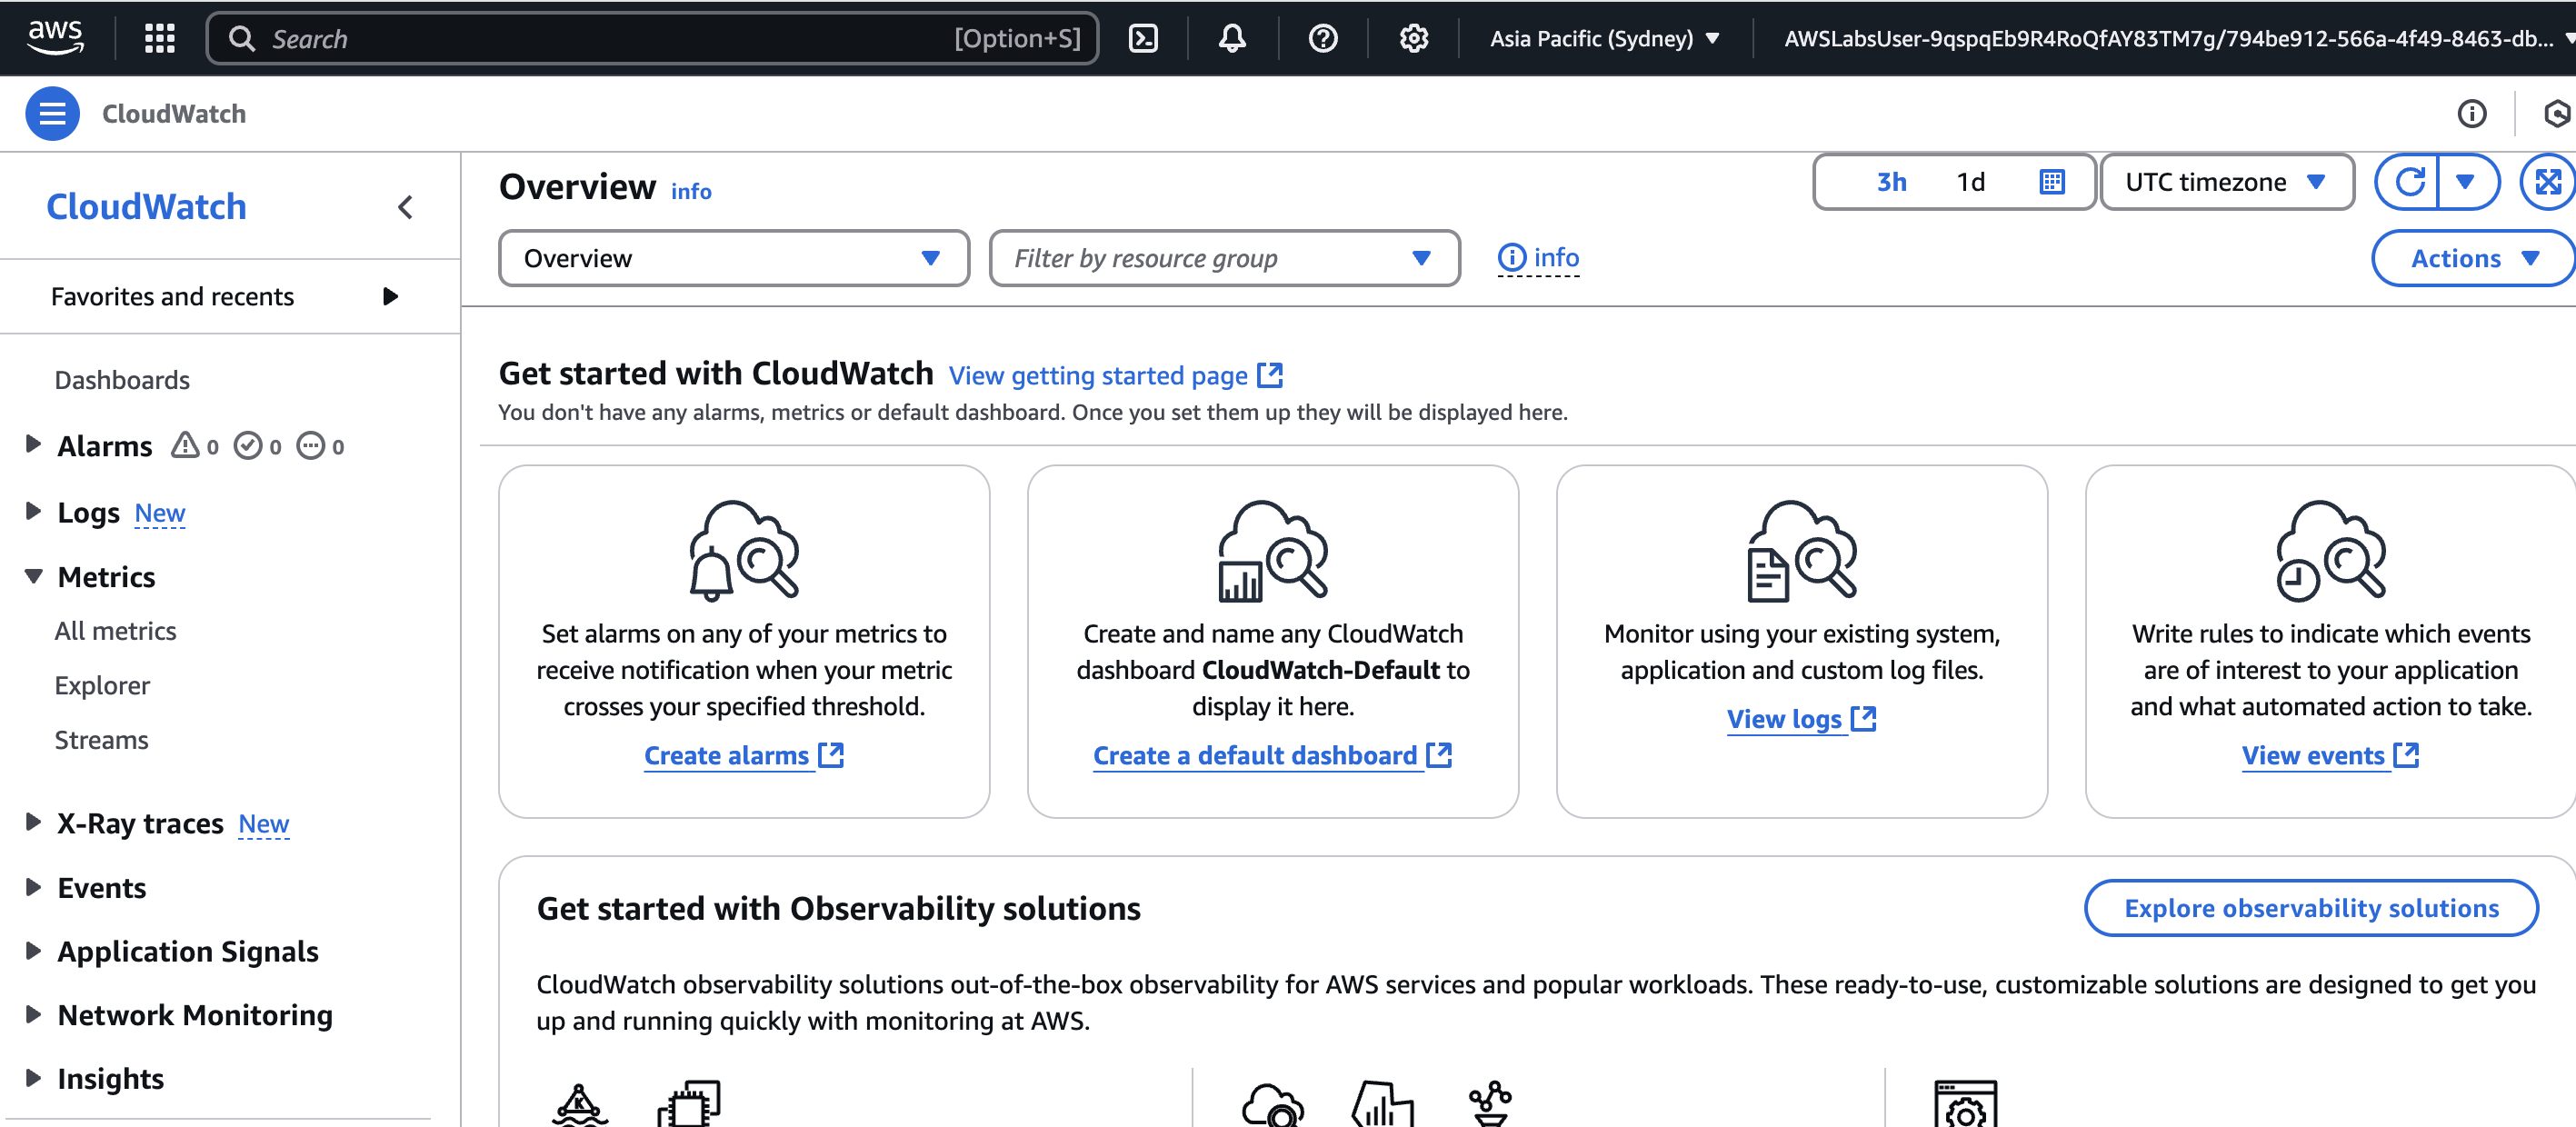Click the search magnifier icon
2576x1127 pixels.
pyautogui.click(x=242, y=39)
